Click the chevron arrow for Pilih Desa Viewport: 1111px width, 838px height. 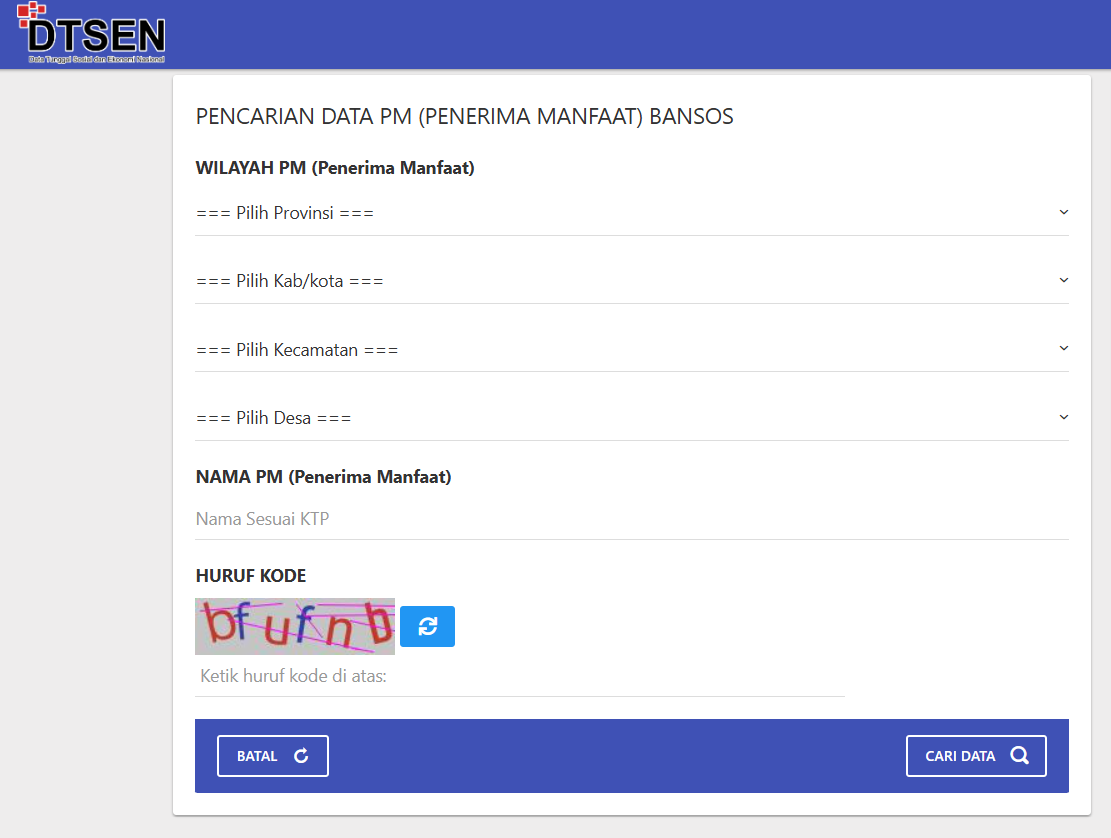pyautogui.click(x=1063, y=417)
